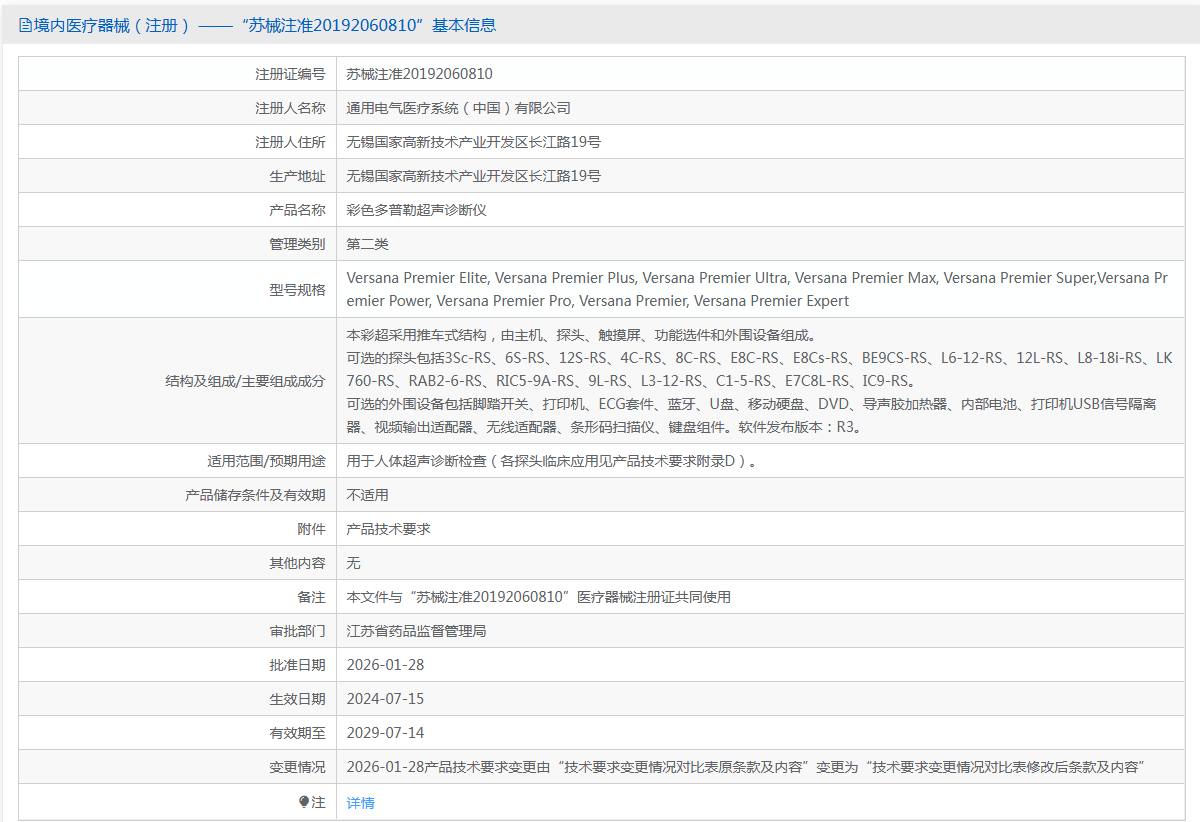Click the 注册人住所 address value
This screenshot has width=1200, height=822.
(473, 142)
